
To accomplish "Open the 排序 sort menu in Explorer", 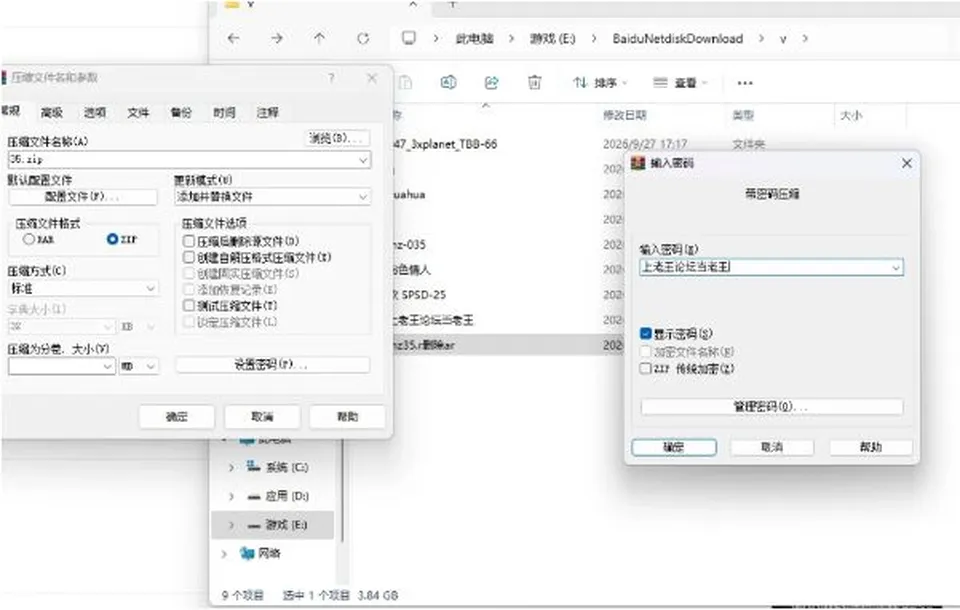I will coord(600,83).
